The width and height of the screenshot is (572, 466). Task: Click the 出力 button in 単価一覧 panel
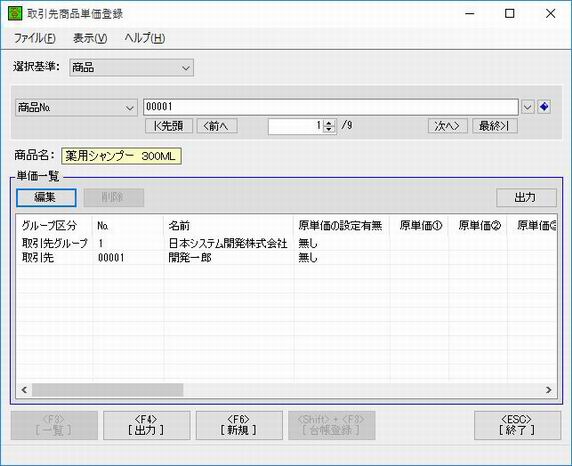coord(526,197)
